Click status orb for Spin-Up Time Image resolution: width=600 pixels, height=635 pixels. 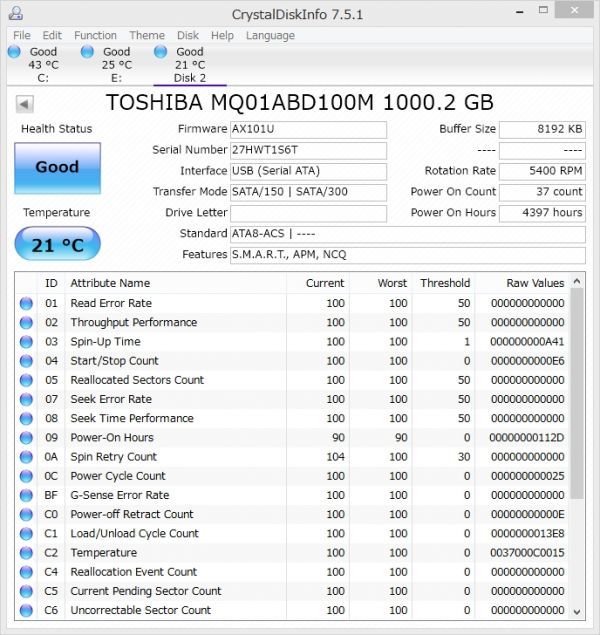point(26,342)
